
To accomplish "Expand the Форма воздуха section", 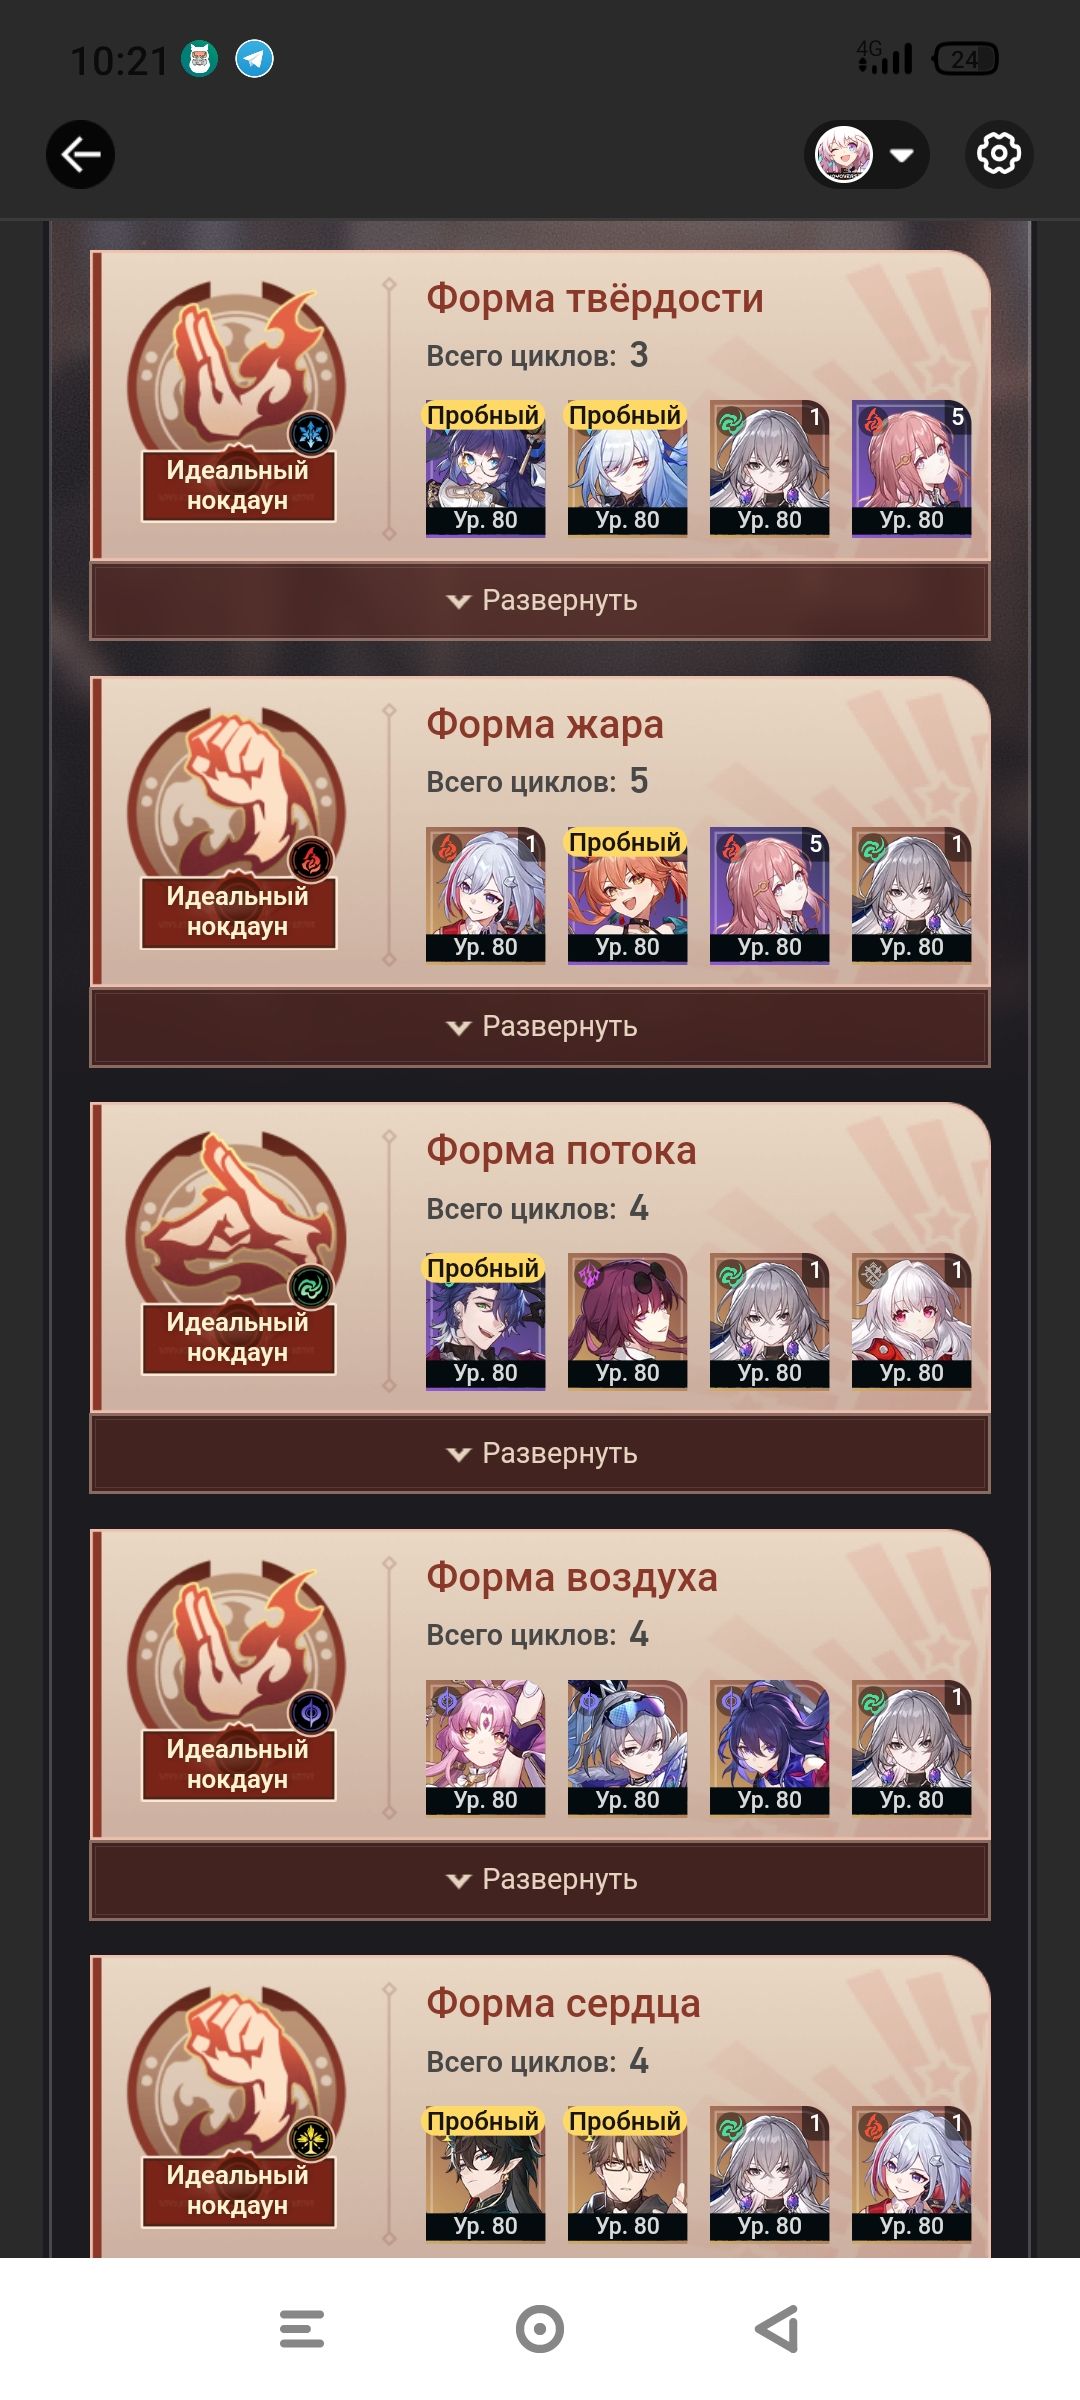I will [540, 1880].
